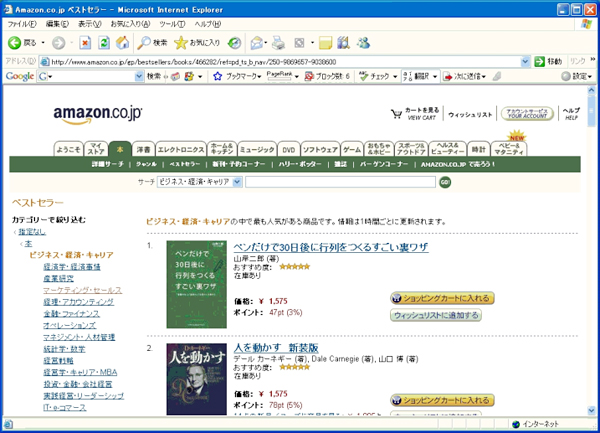
Task: Click ウィッシュリスト in header
Action: [470, 114]
